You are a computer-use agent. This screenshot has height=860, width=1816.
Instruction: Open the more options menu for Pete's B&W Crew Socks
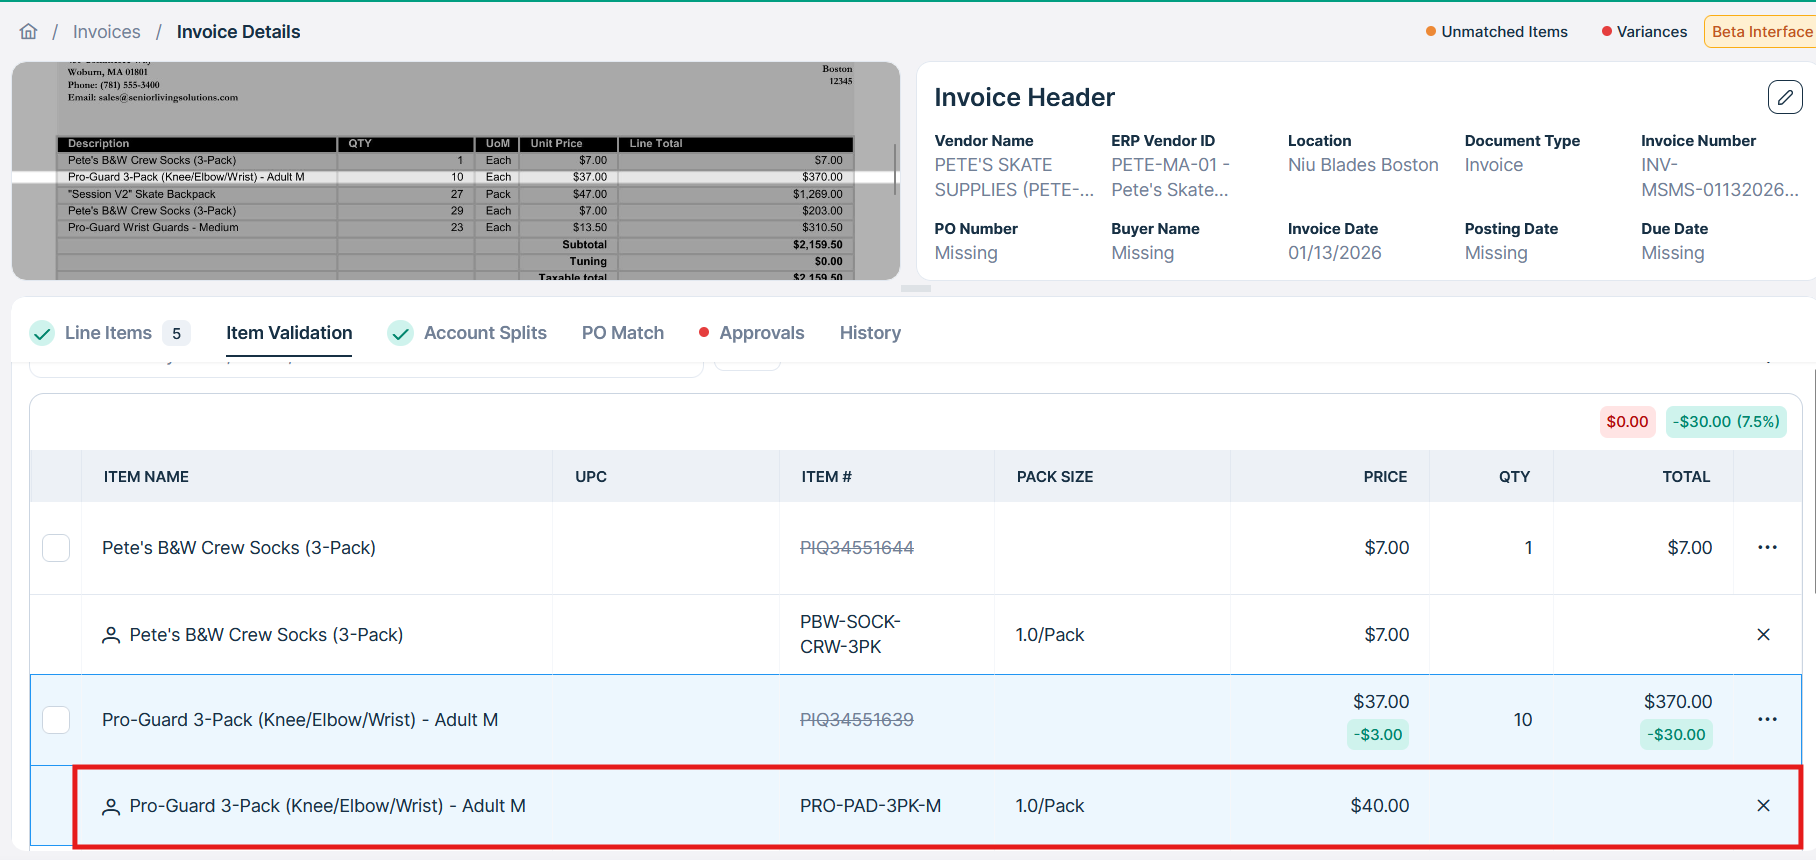1767,547
